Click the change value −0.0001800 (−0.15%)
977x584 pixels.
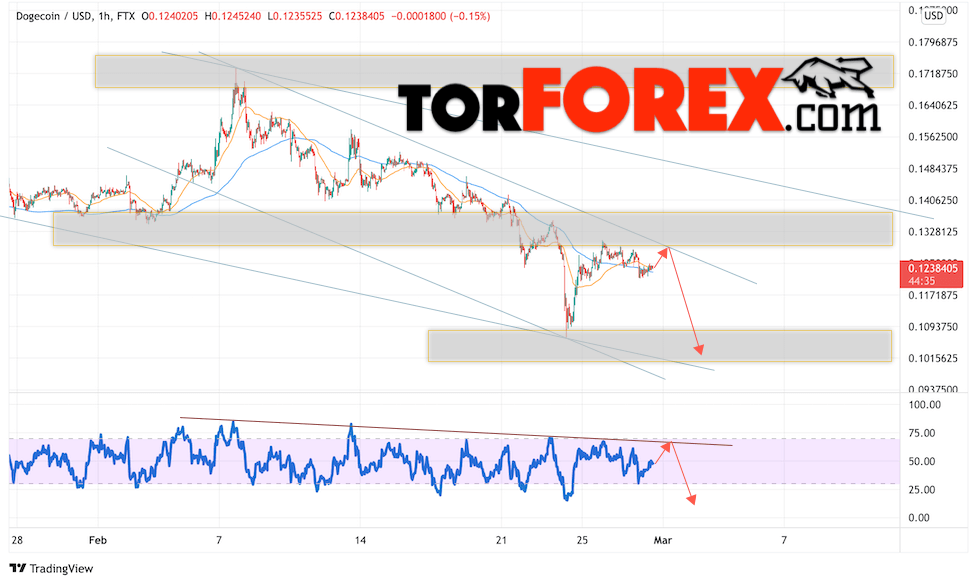[441, 16]
